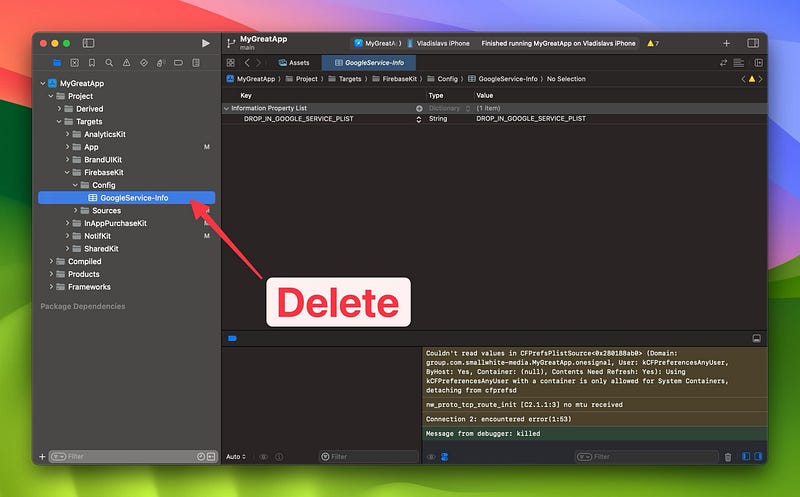Click the info icon beside variables Auto menu

pyautogui.click(x=279, y=457)
